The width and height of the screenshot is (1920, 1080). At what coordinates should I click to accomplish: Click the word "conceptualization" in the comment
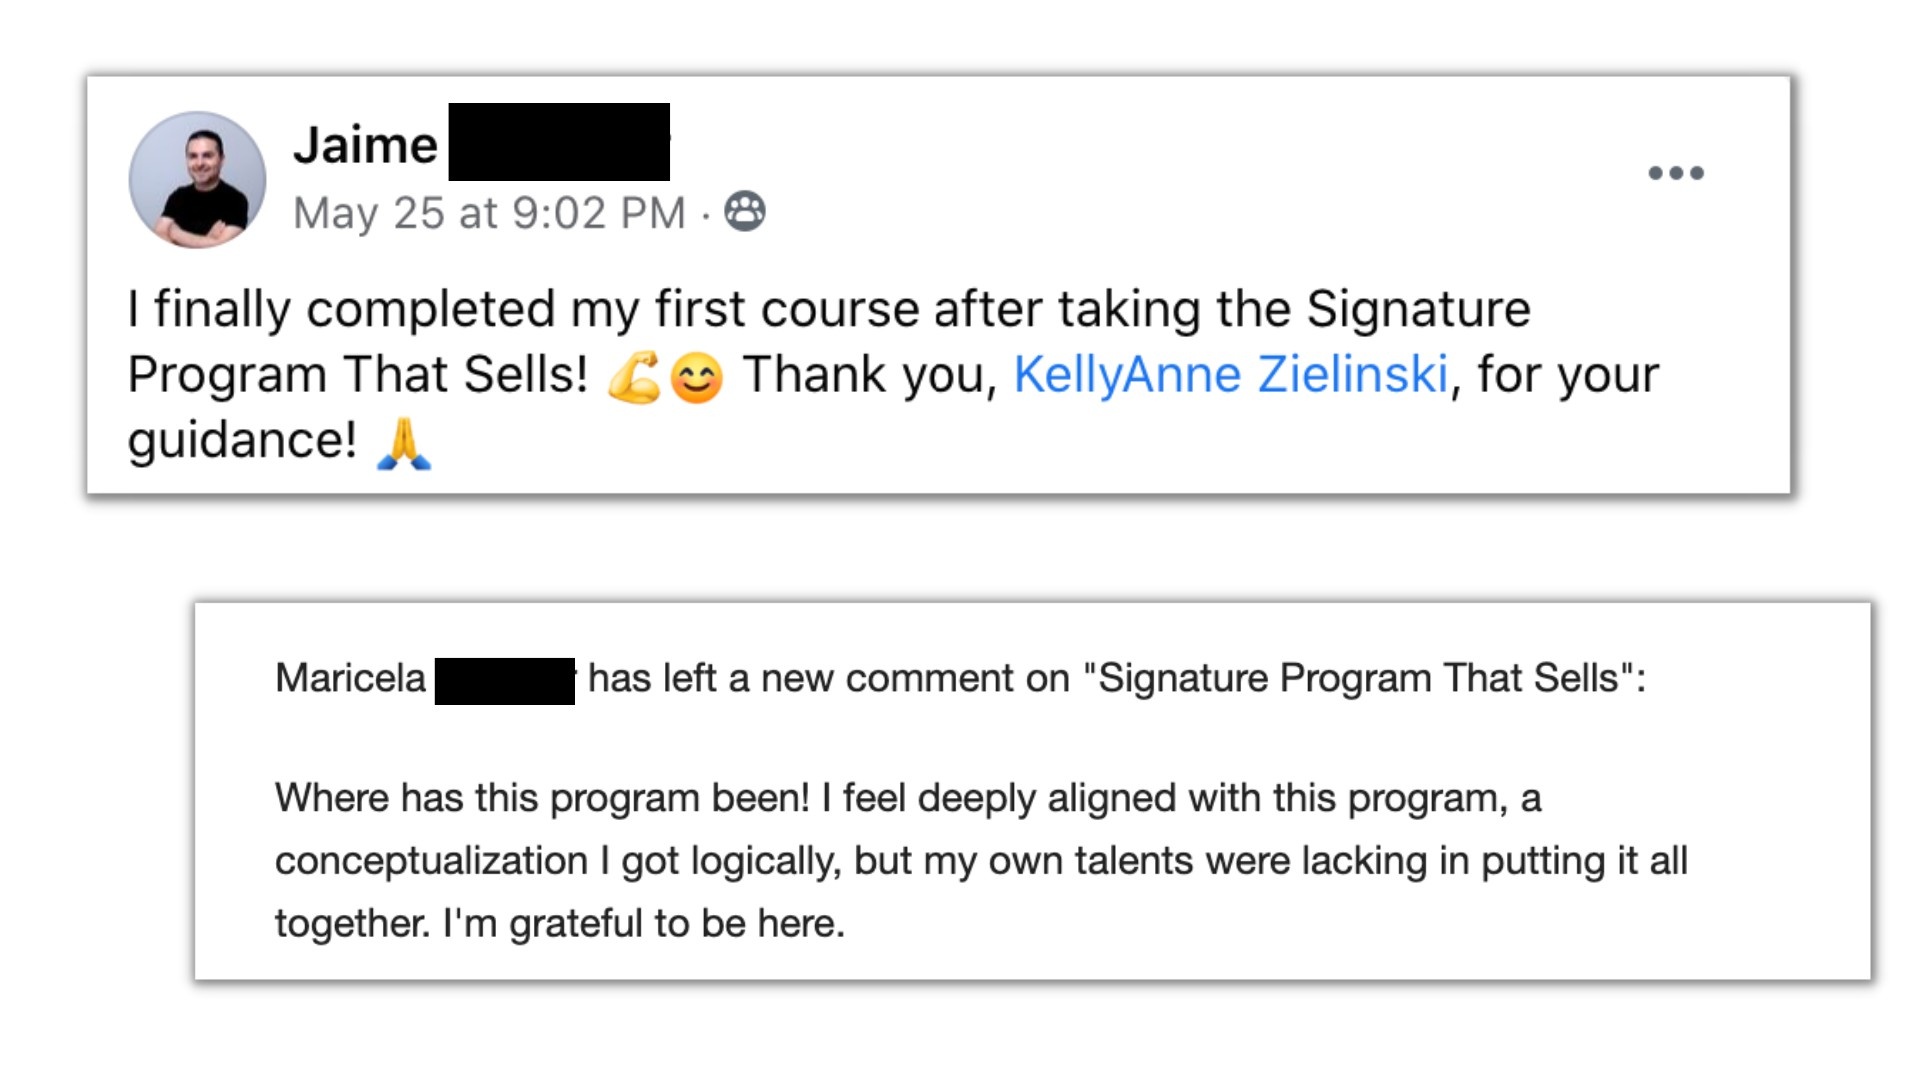(431, 861)
